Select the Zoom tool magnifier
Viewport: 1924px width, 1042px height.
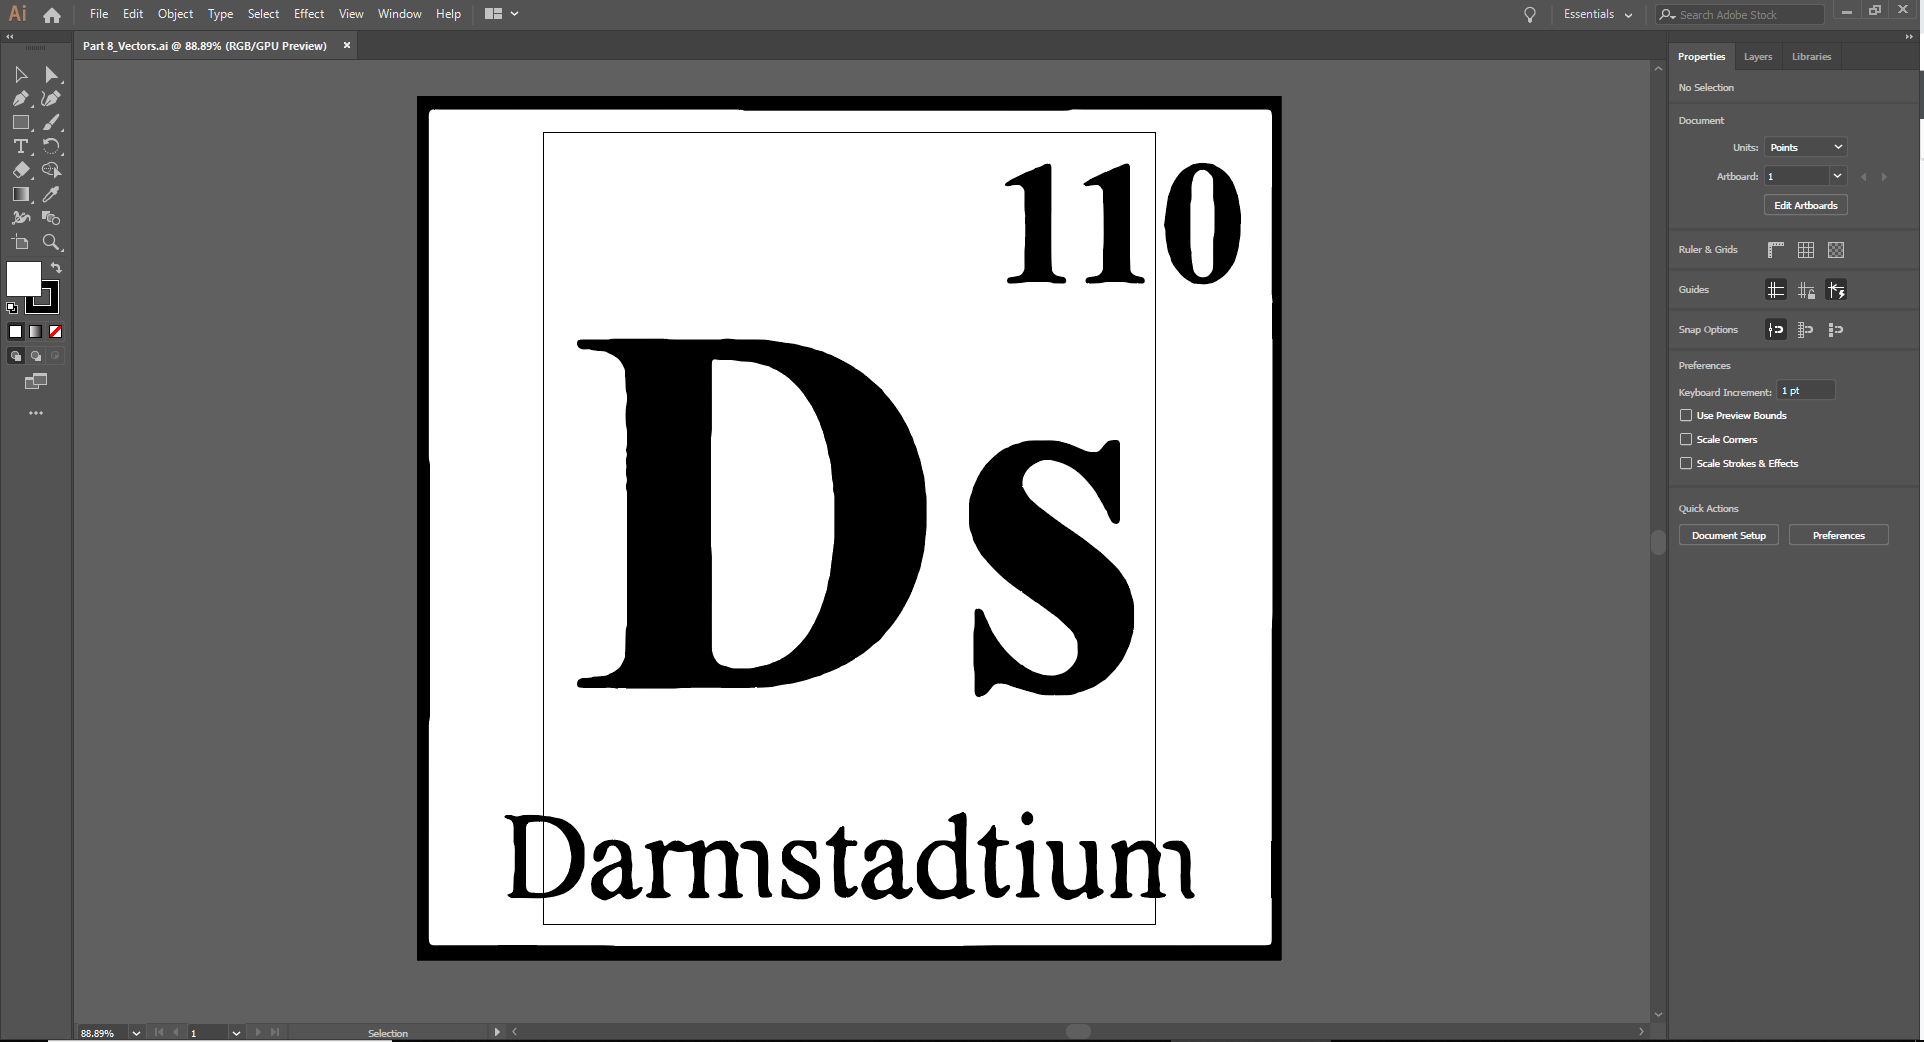pos(52,242)
